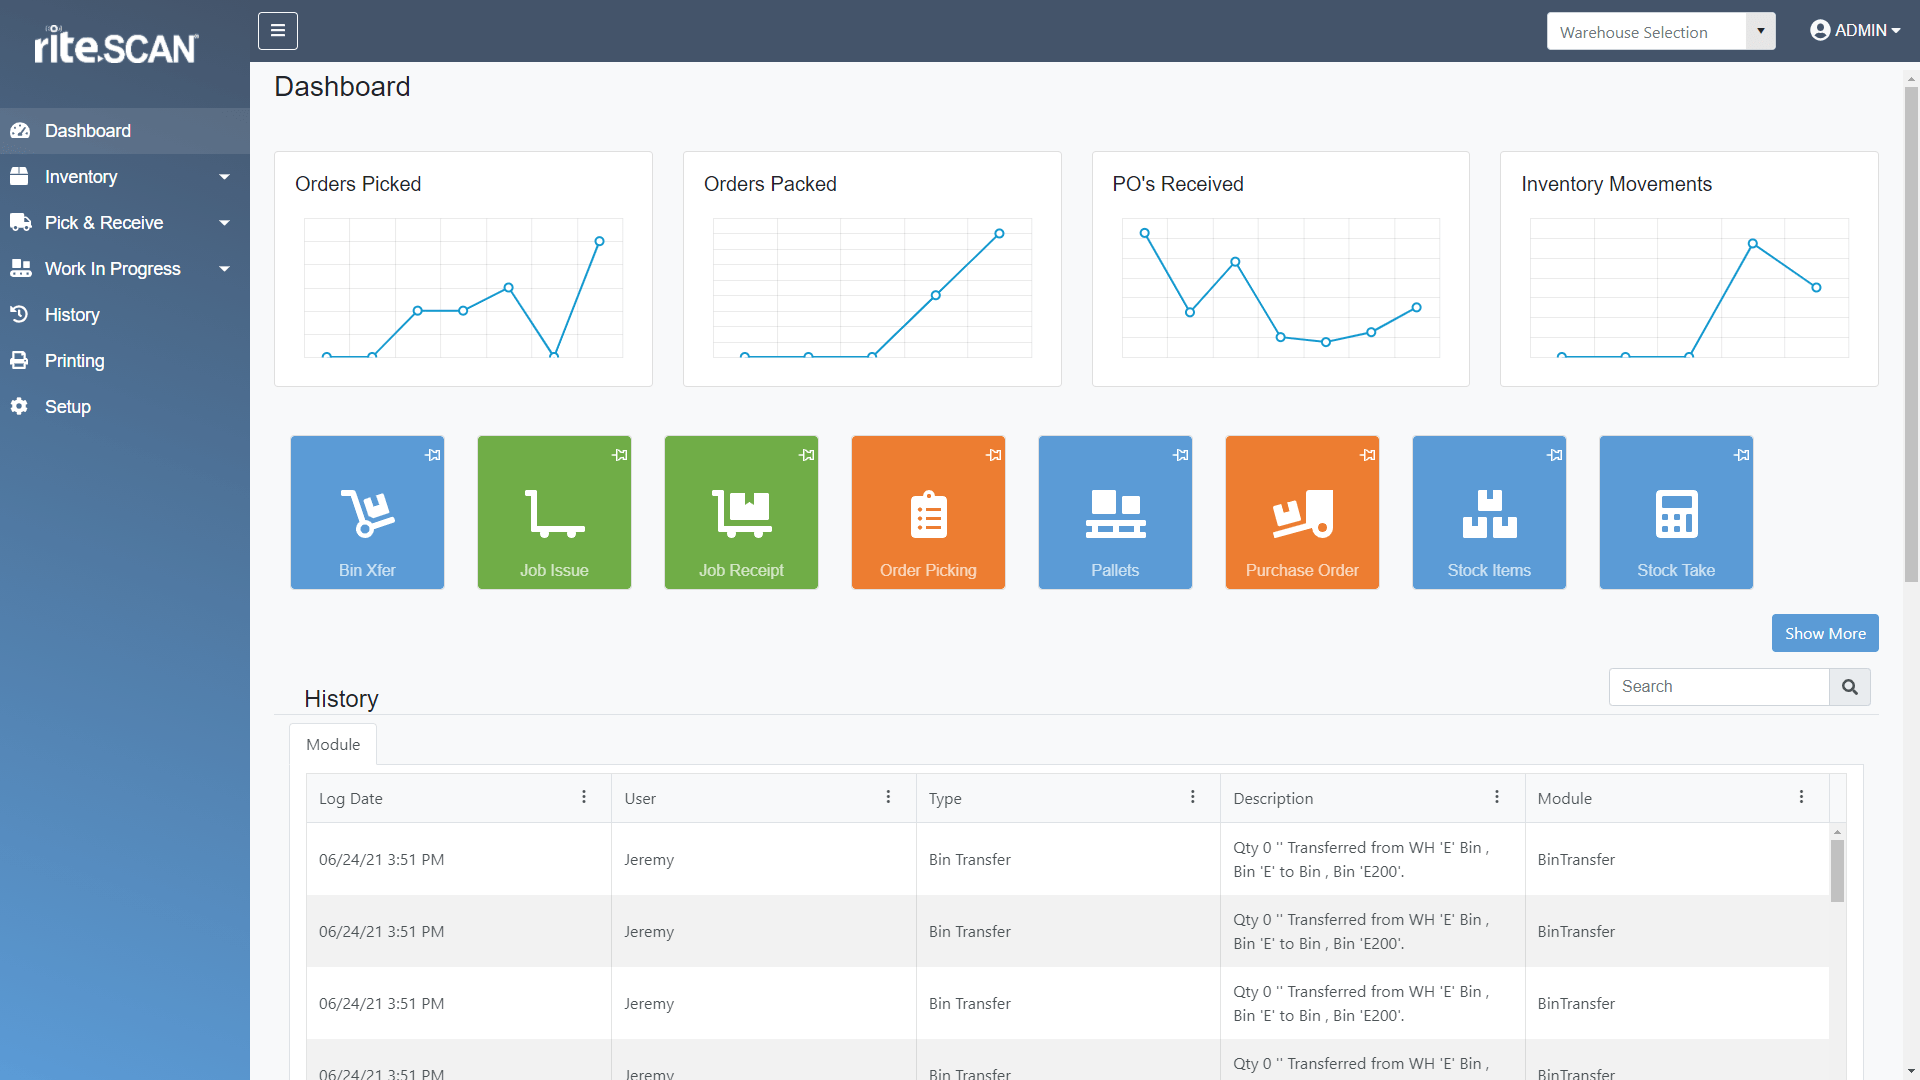Image resolution: width=1920 pixels, height=1080 pixels.
Task: Switch to the Module tab
Action: click(332, 744)
